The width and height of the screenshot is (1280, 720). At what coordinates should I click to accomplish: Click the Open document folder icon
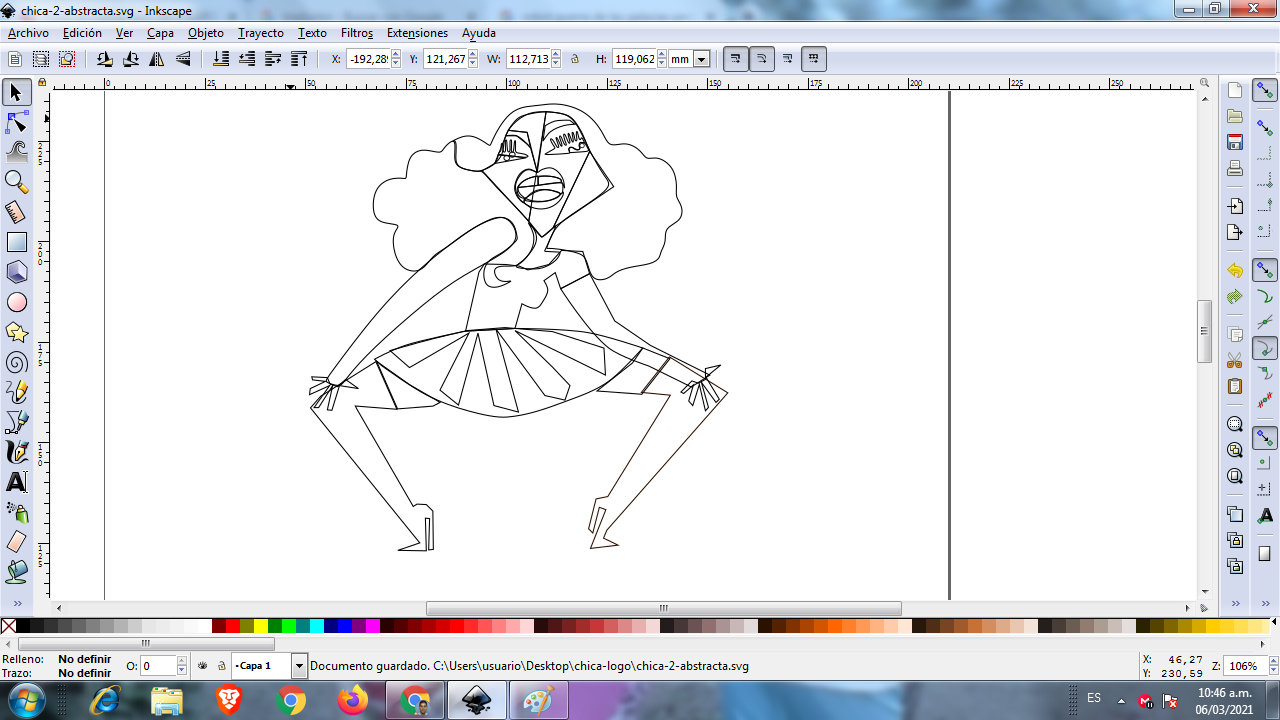(x=1235, y=116)
